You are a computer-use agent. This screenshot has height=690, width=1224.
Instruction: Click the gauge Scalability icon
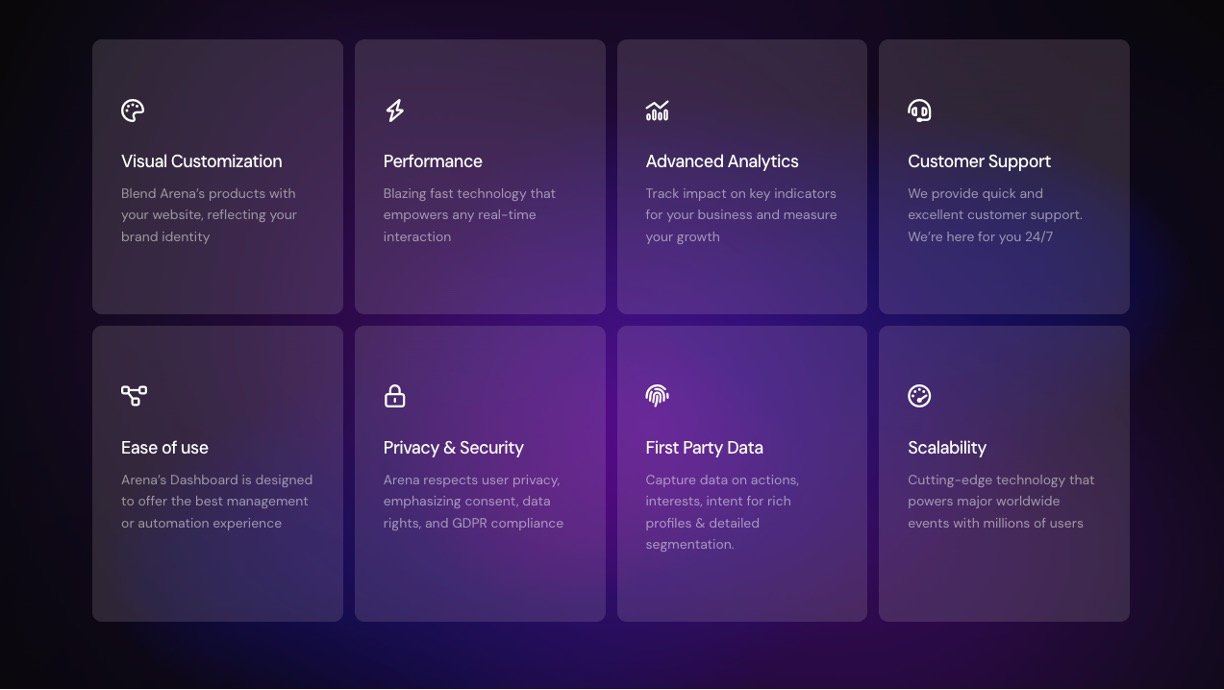[x=919, y=396]
